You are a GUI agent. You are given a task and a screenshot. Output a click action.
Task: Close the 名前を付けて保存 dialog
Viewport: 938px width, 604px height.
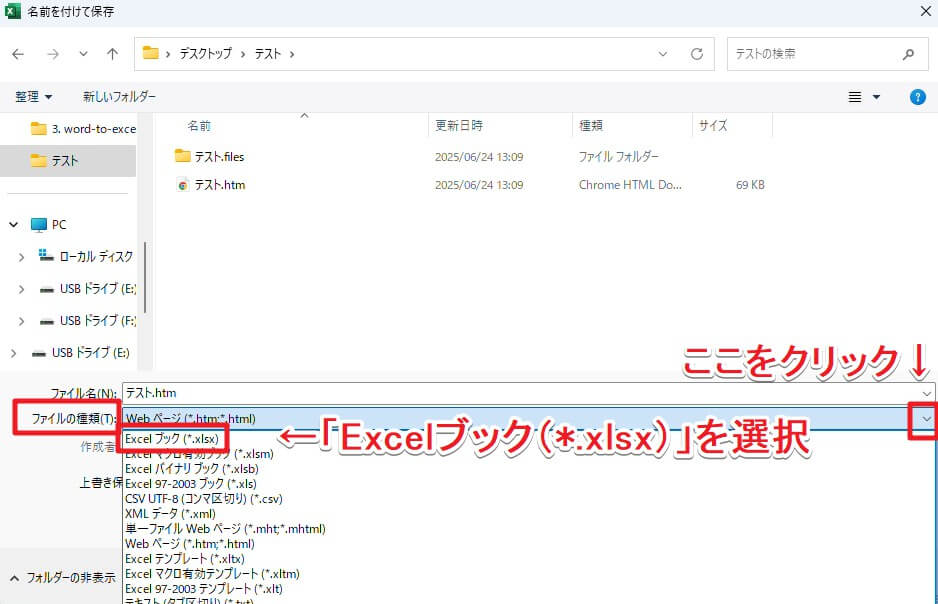925,11
